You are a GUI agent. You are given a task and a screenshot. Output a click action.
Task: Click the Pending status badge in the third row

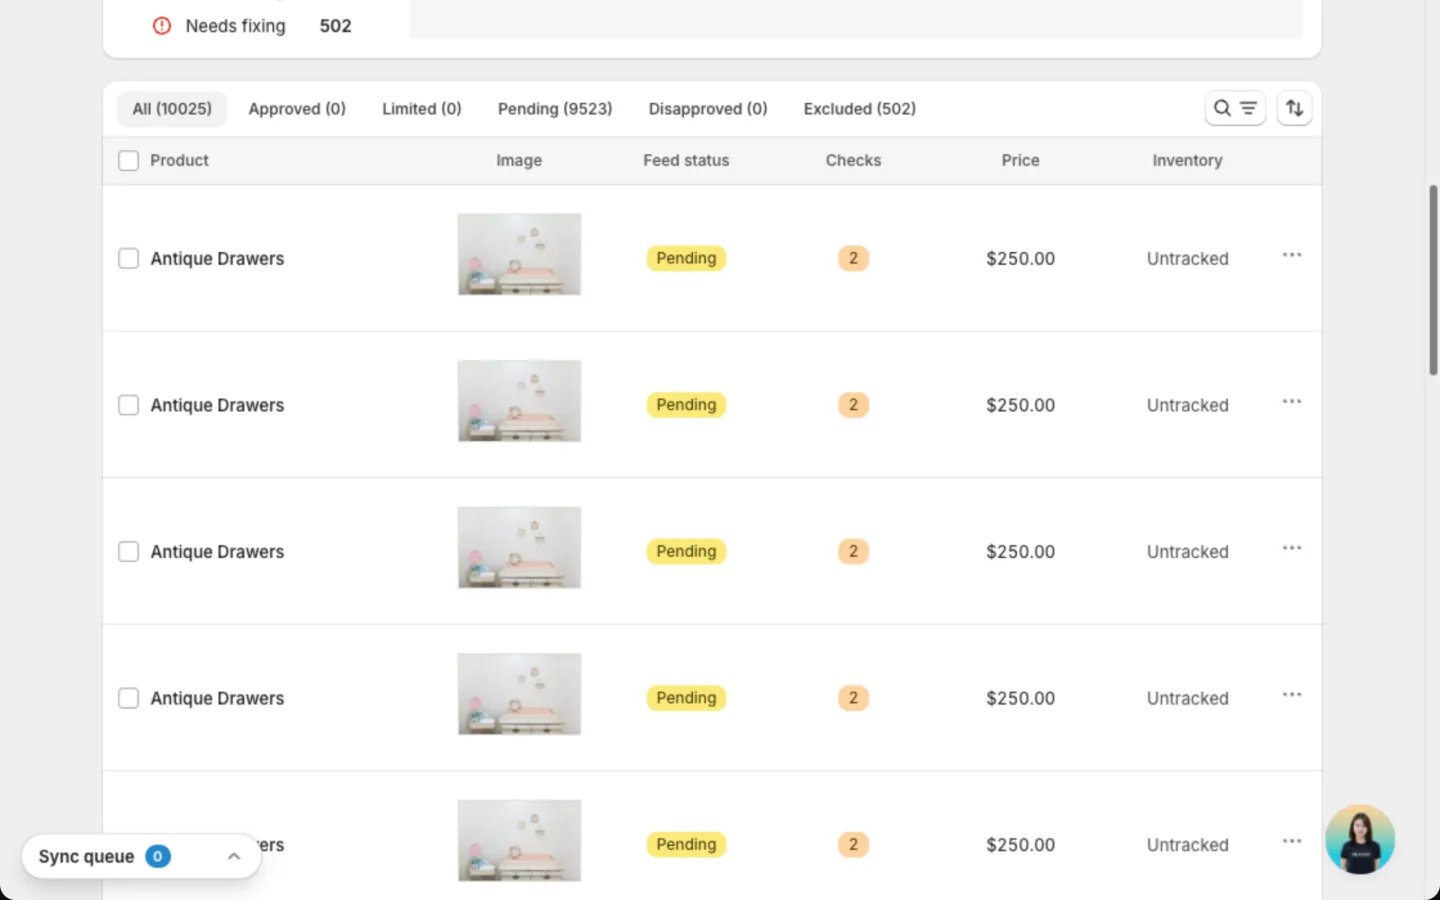coord(686,552)
